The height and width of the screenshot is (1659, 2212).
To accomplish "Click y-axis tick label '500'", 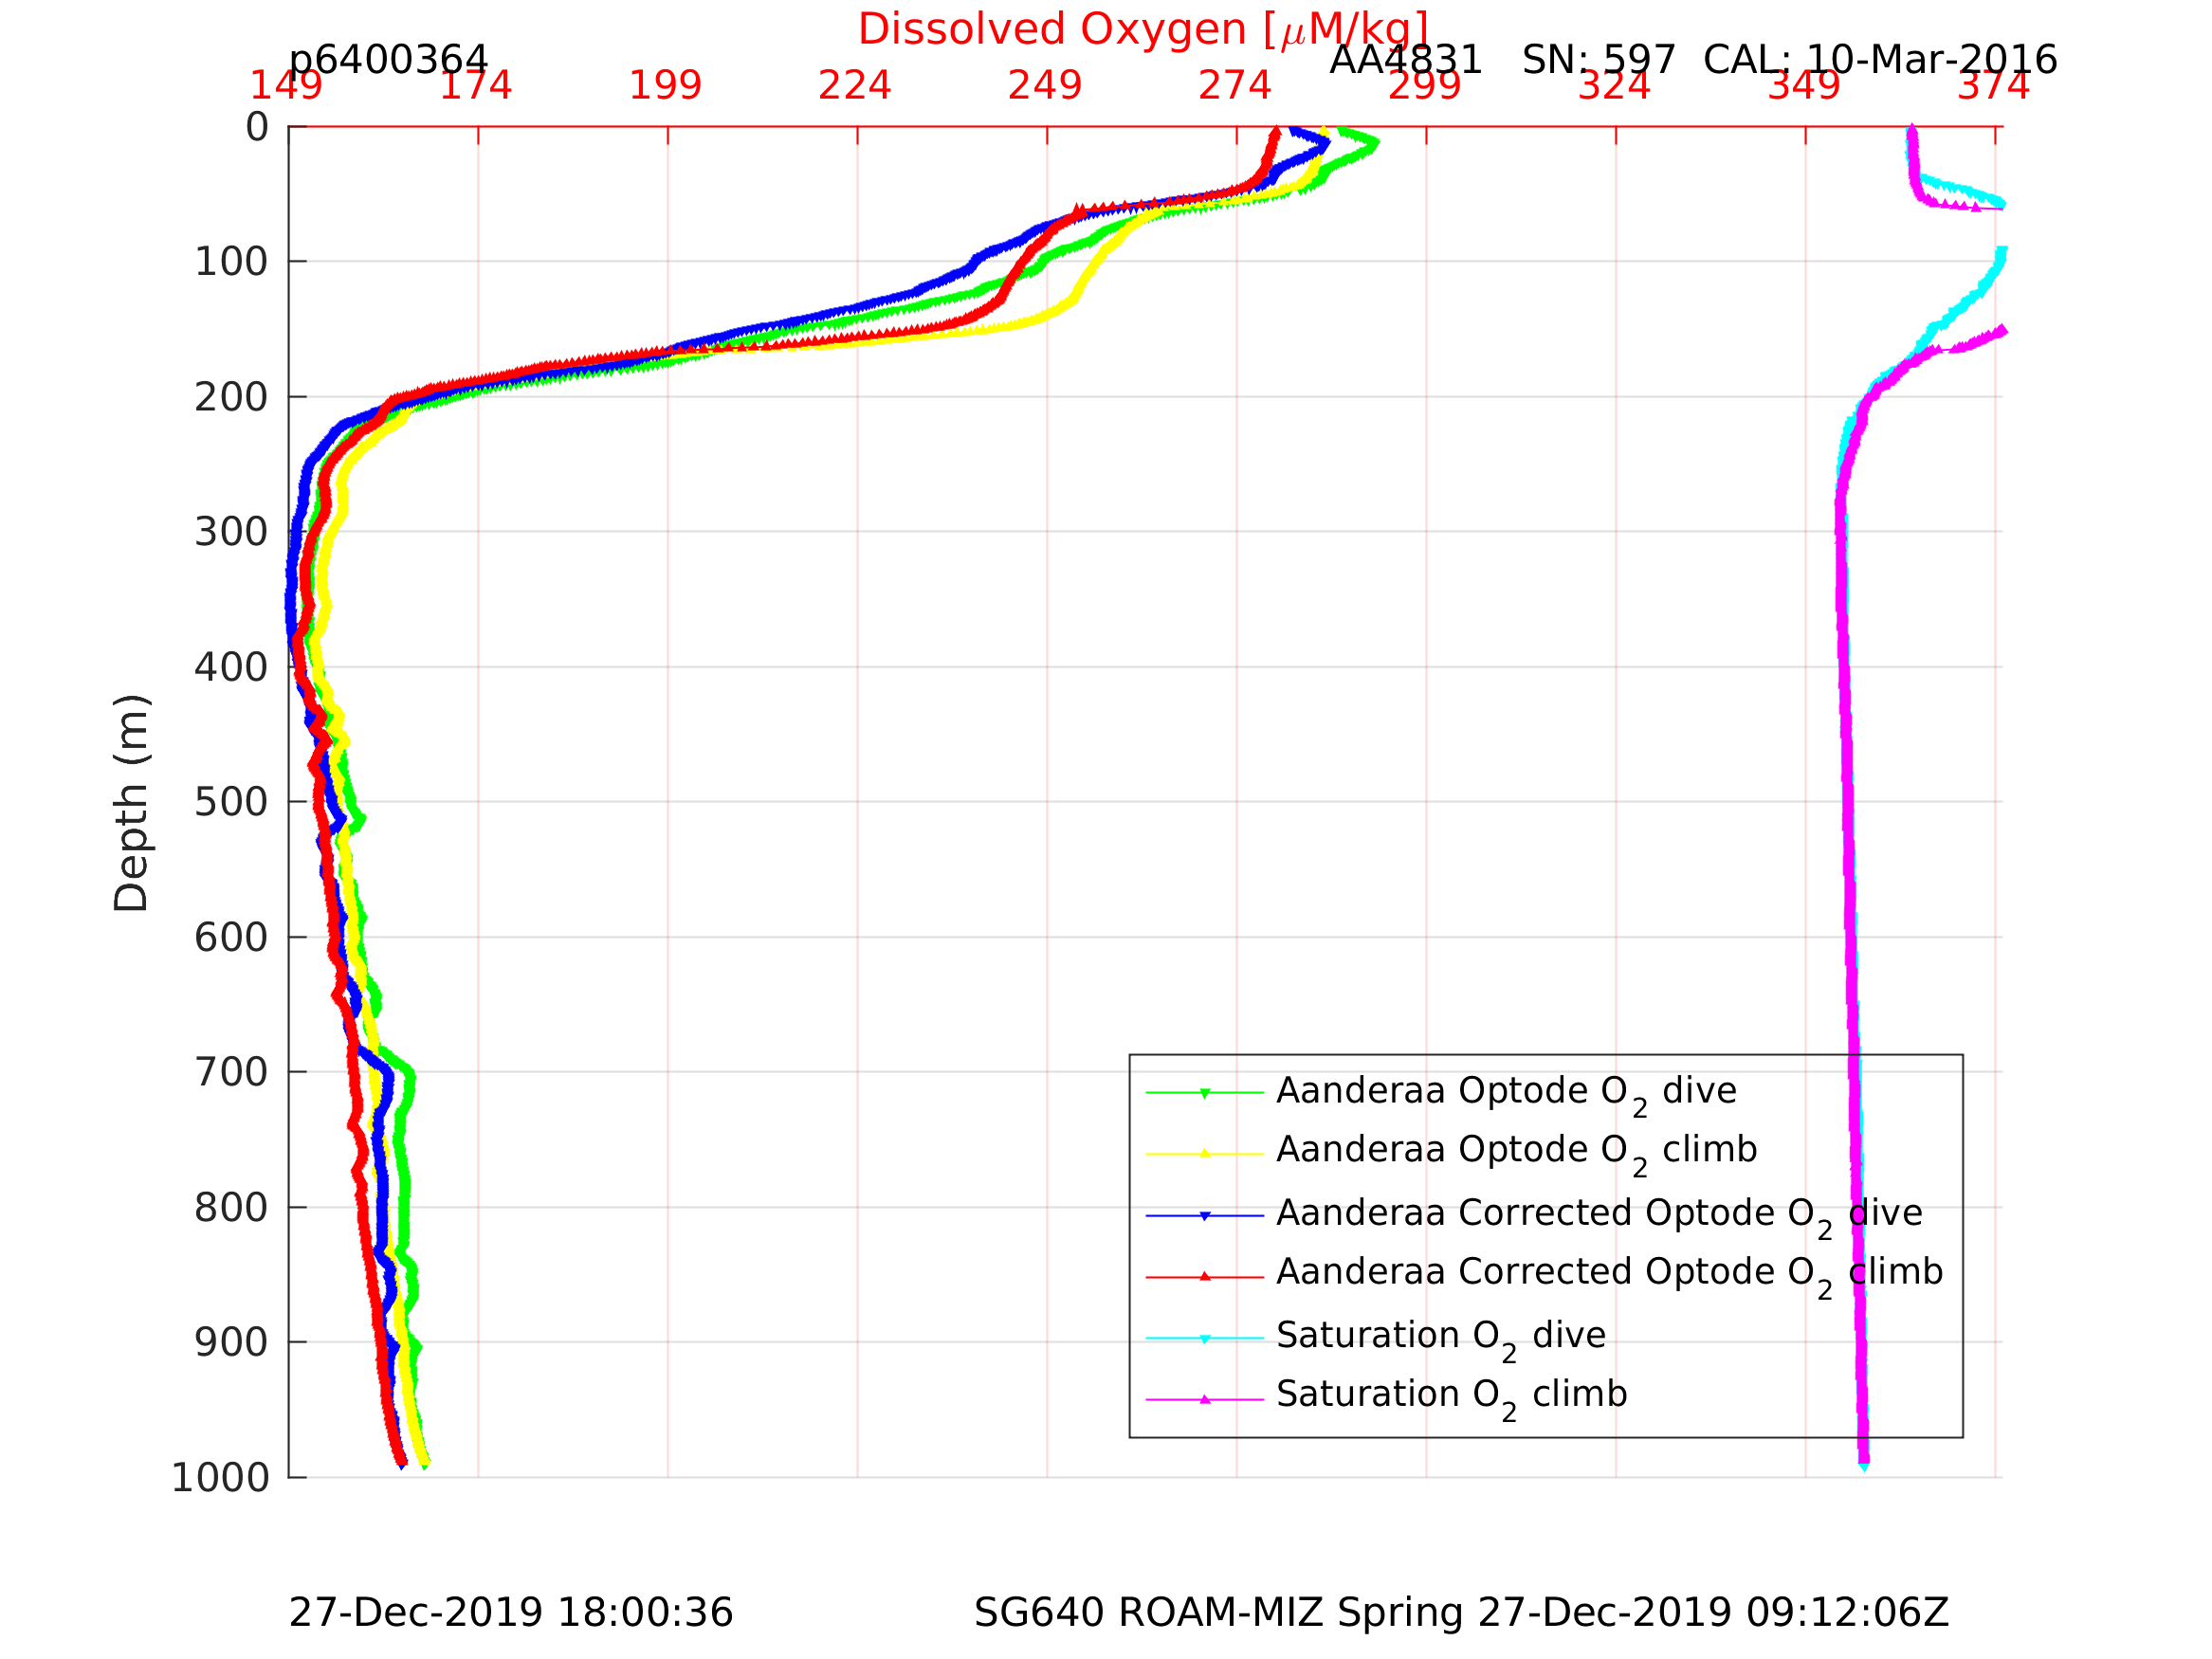I will 231,802.
